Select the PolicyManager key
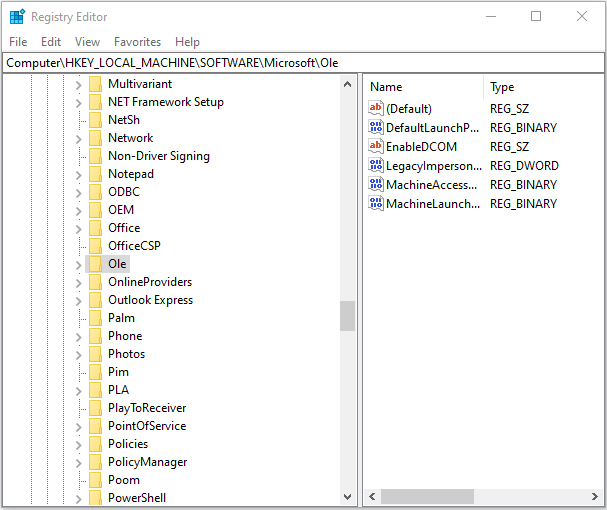The width and height of the screenshot is (607, 510). (x=147, y=462)
